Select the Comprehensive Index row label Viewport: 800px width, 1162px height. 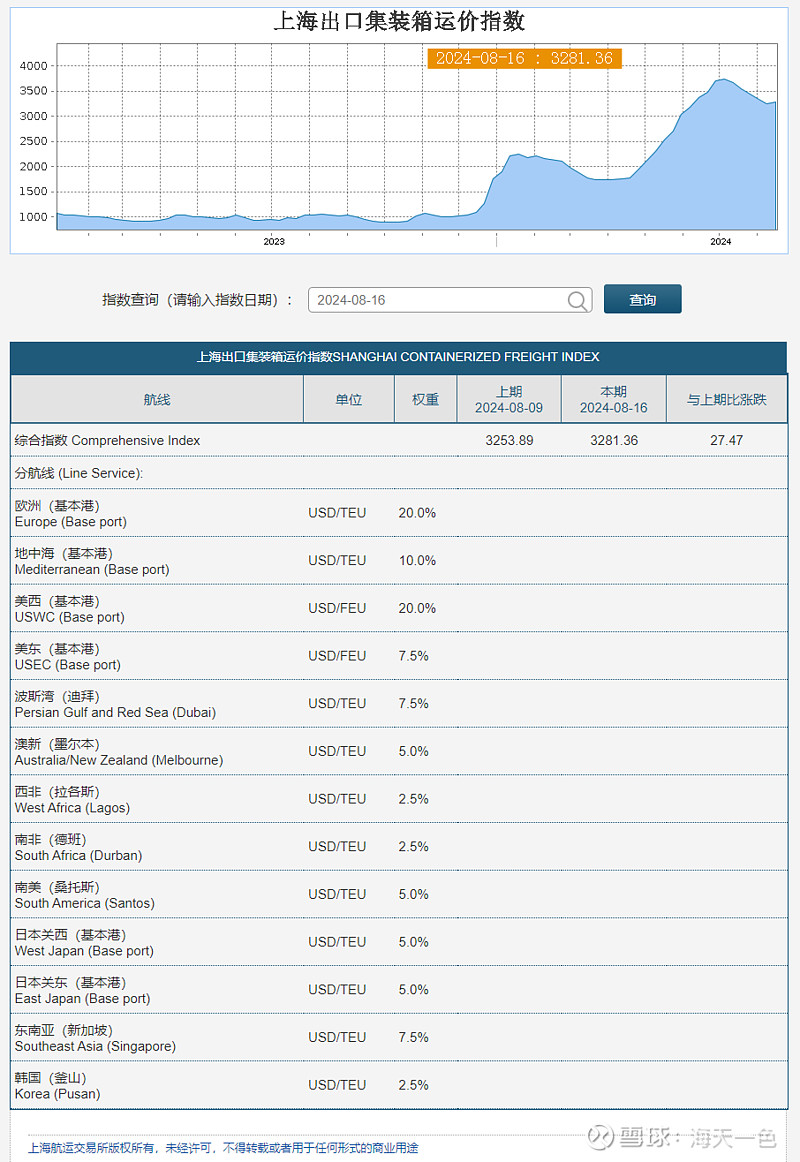coord(108,440)
